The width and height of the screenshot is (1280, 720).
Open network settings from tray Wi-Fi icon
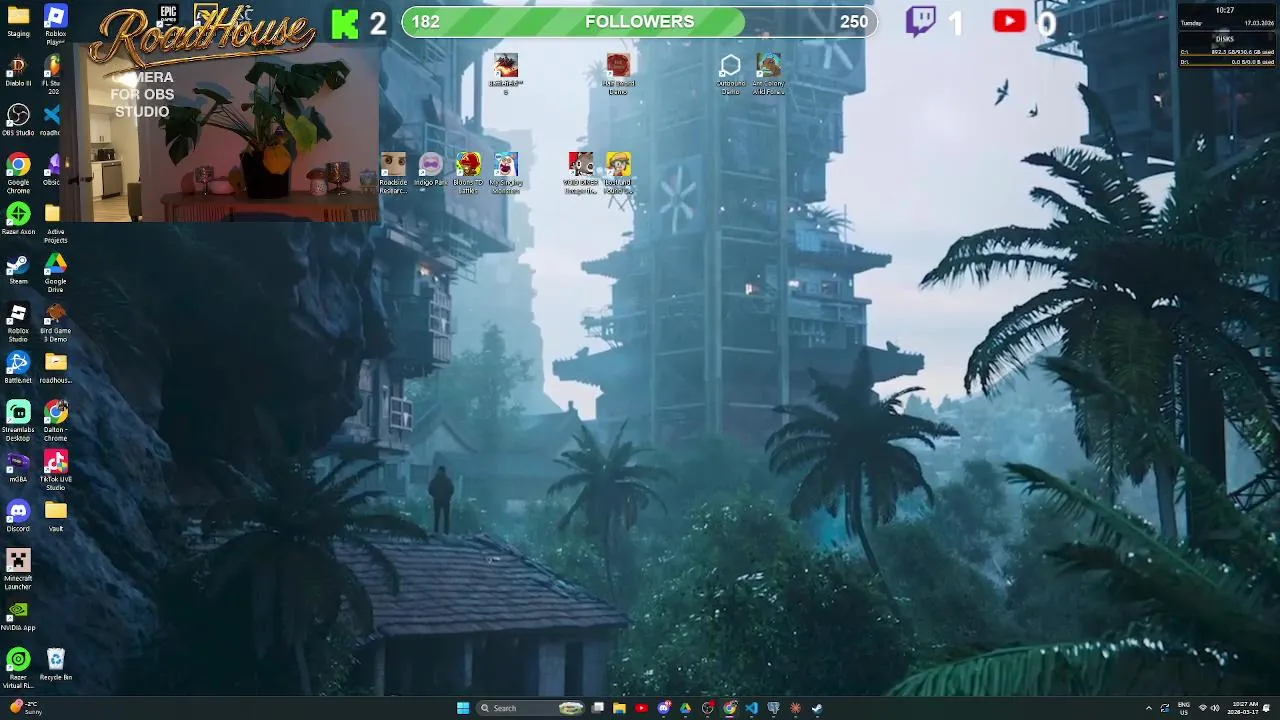coord(1203,708)
